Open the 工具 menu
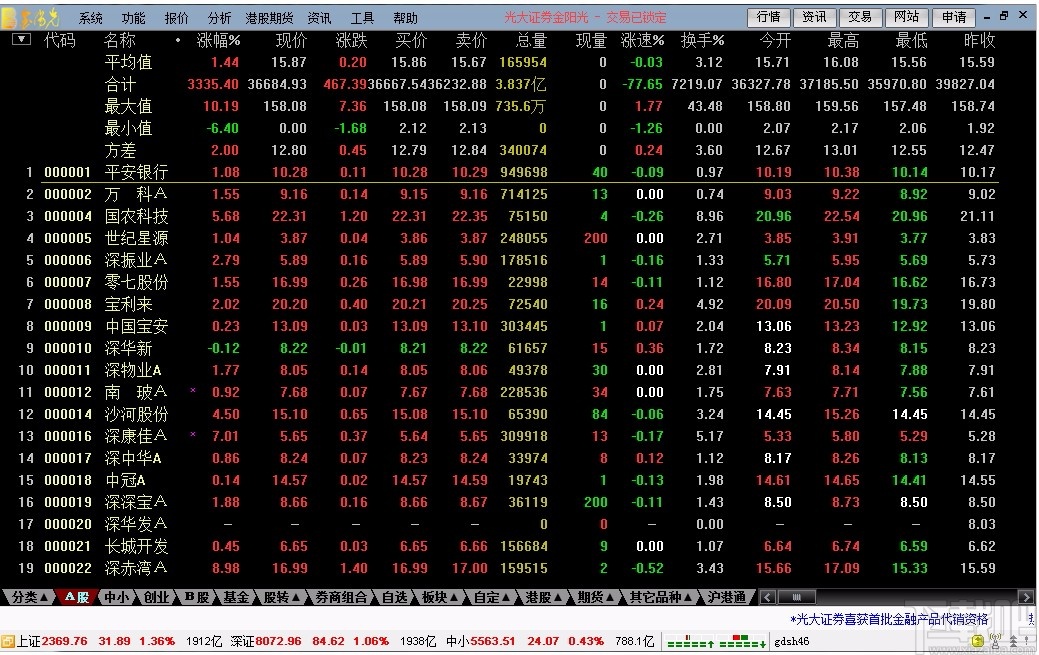The width and height of the screenshot is (1039, 655). click(x=362, y=18)
